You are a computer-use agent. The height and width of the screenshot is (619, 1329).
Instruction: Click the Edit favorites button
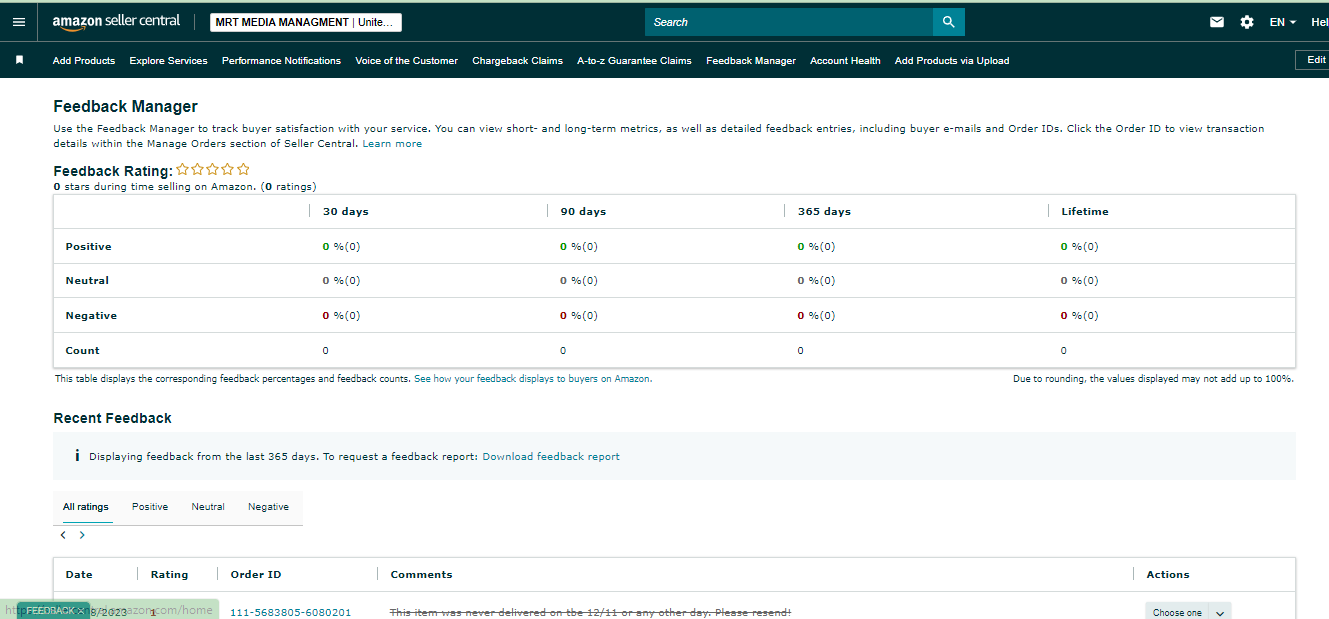click(1314, 60)
